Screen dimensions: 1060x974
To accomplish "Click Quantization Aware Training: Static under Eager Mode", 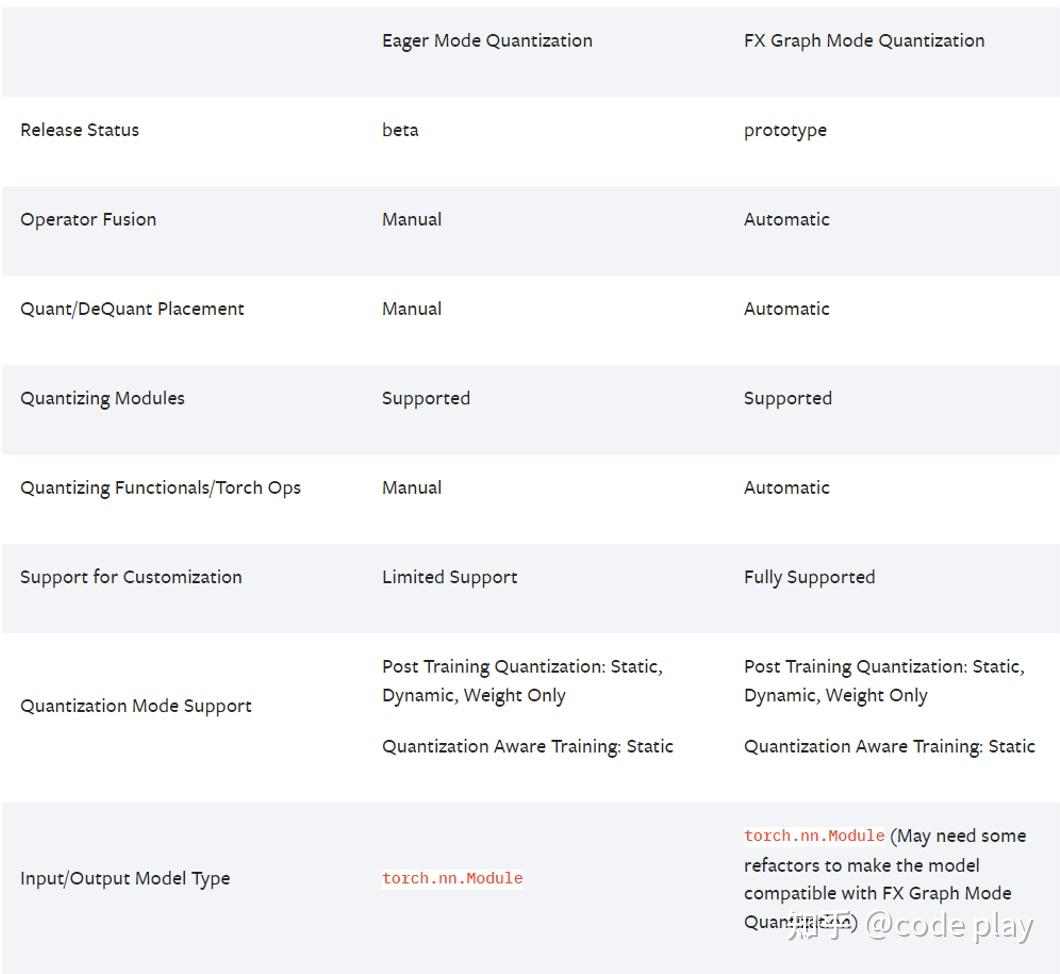I will point(527,746).
